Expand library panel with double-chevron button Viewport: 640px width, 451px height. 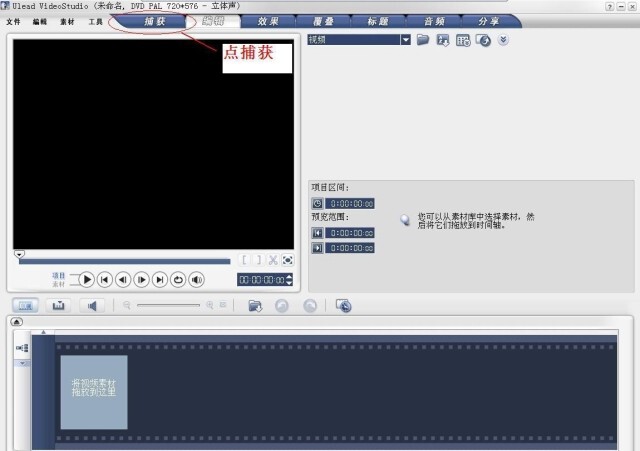[x=503, y=40]
